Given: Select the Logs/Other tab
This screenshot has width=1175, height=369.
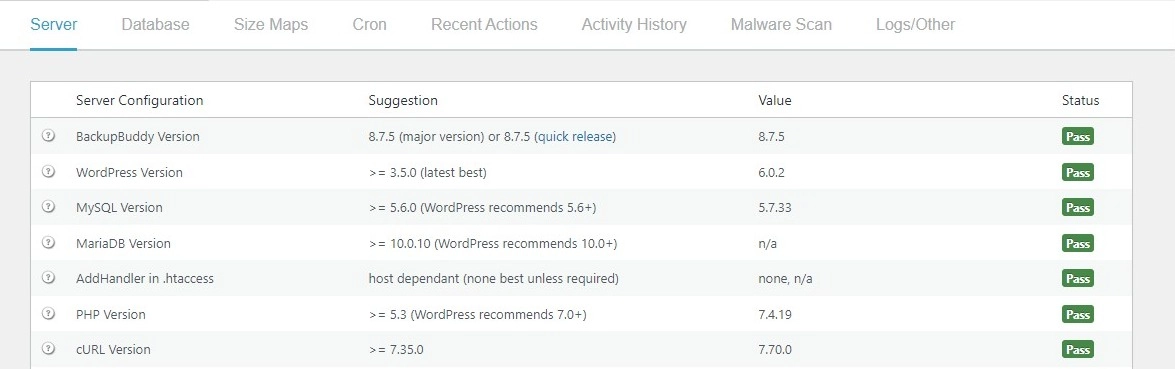Looking at the screenshot, I should (915, 25).
